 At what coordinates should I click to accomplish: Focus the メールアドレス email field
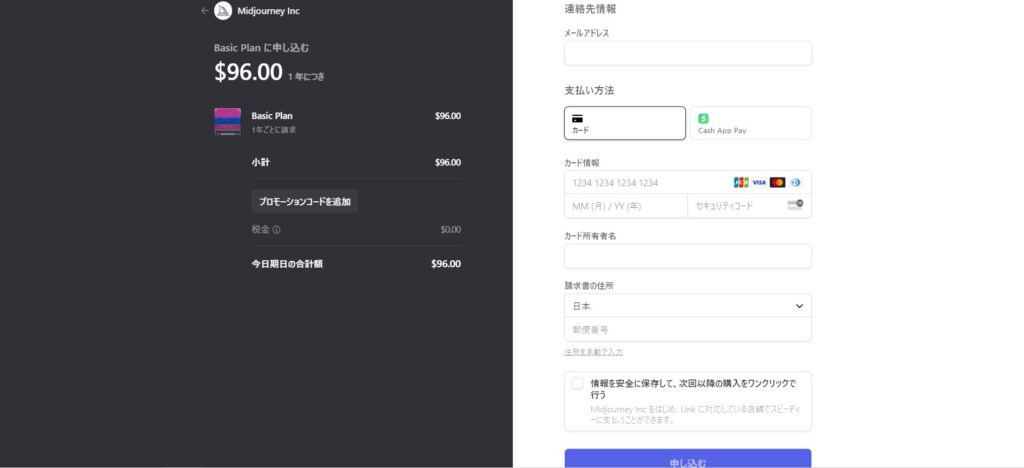688,54
